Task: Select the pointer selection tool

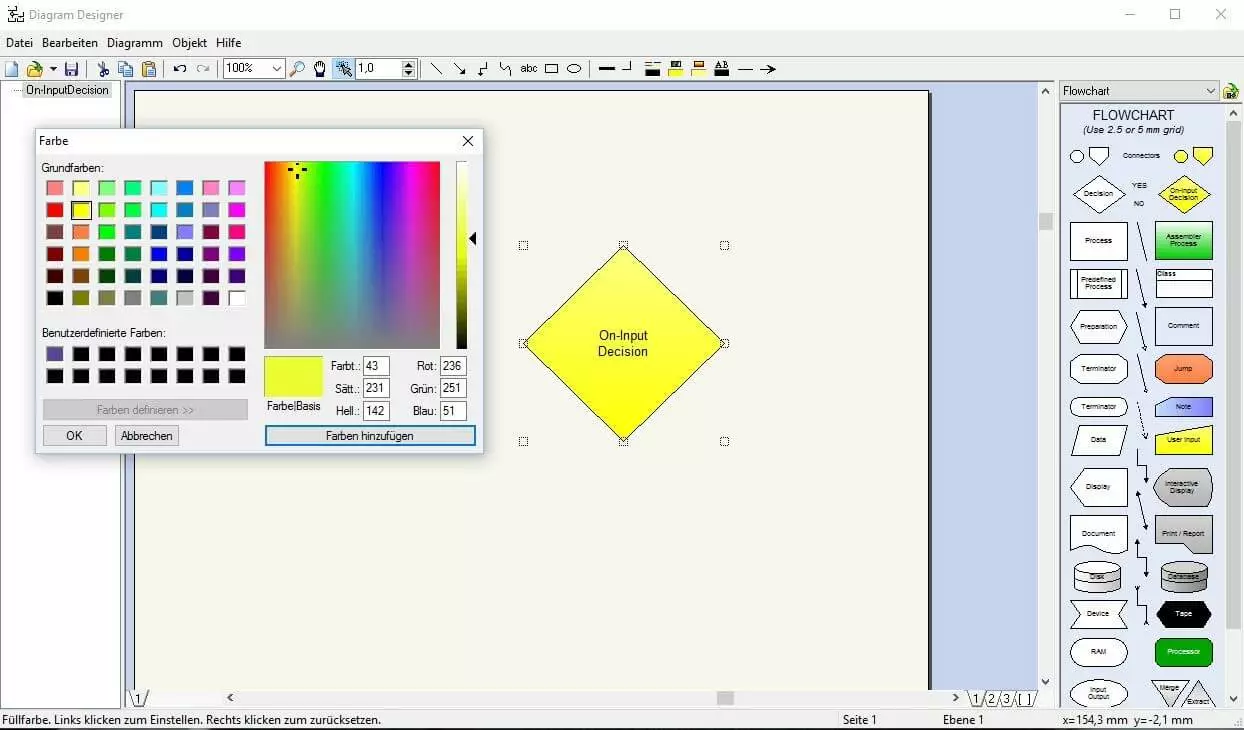Action: (343, 69)
